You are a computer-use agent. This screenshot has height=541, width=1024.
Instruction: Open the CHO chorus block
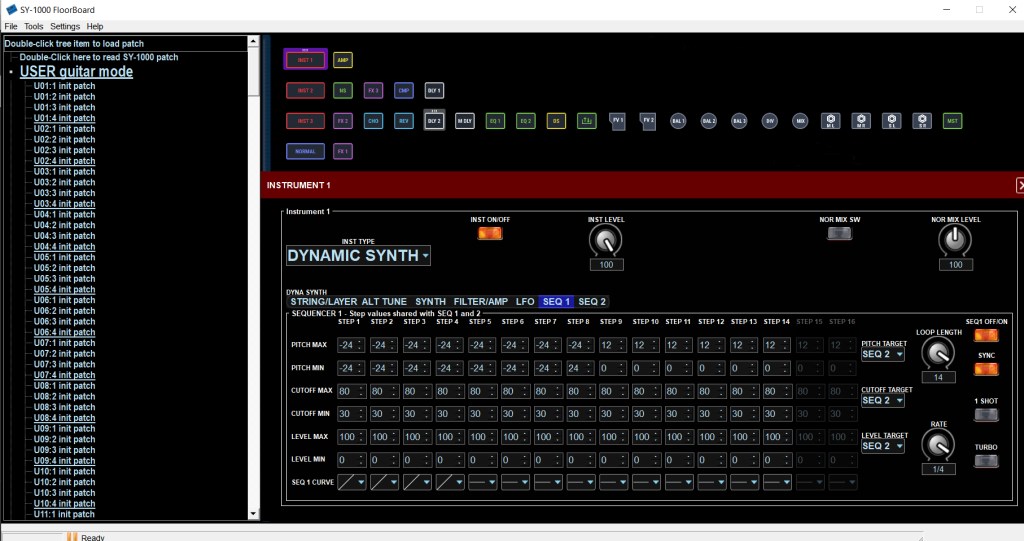tap(373, 121)
